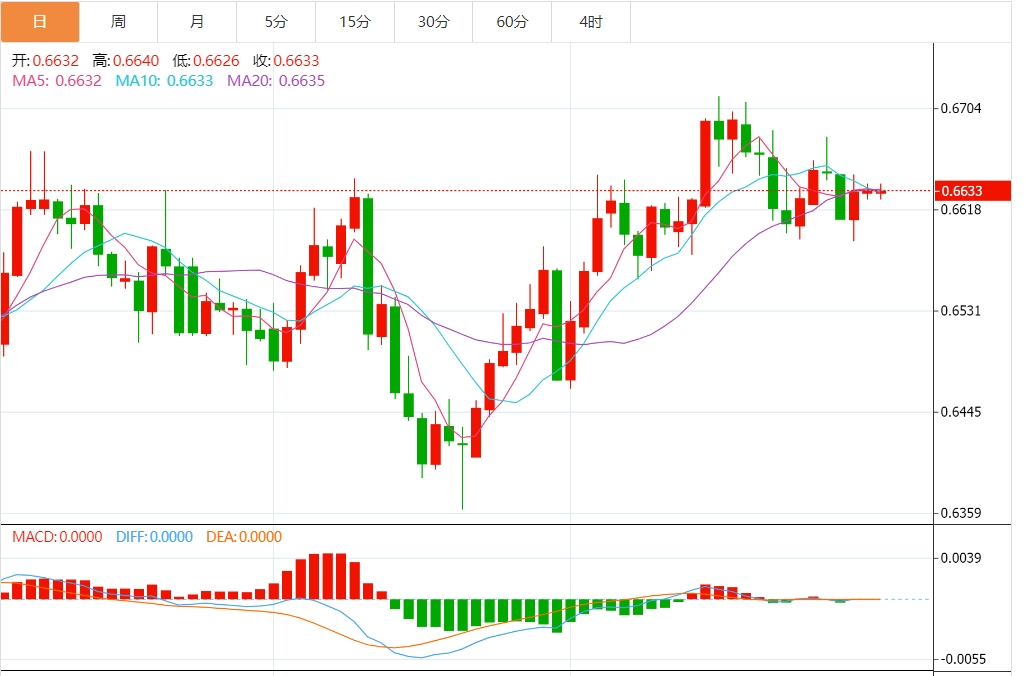
Task: Click the MA20: 0.6635 indicator label
Action: tap(276, 80)
